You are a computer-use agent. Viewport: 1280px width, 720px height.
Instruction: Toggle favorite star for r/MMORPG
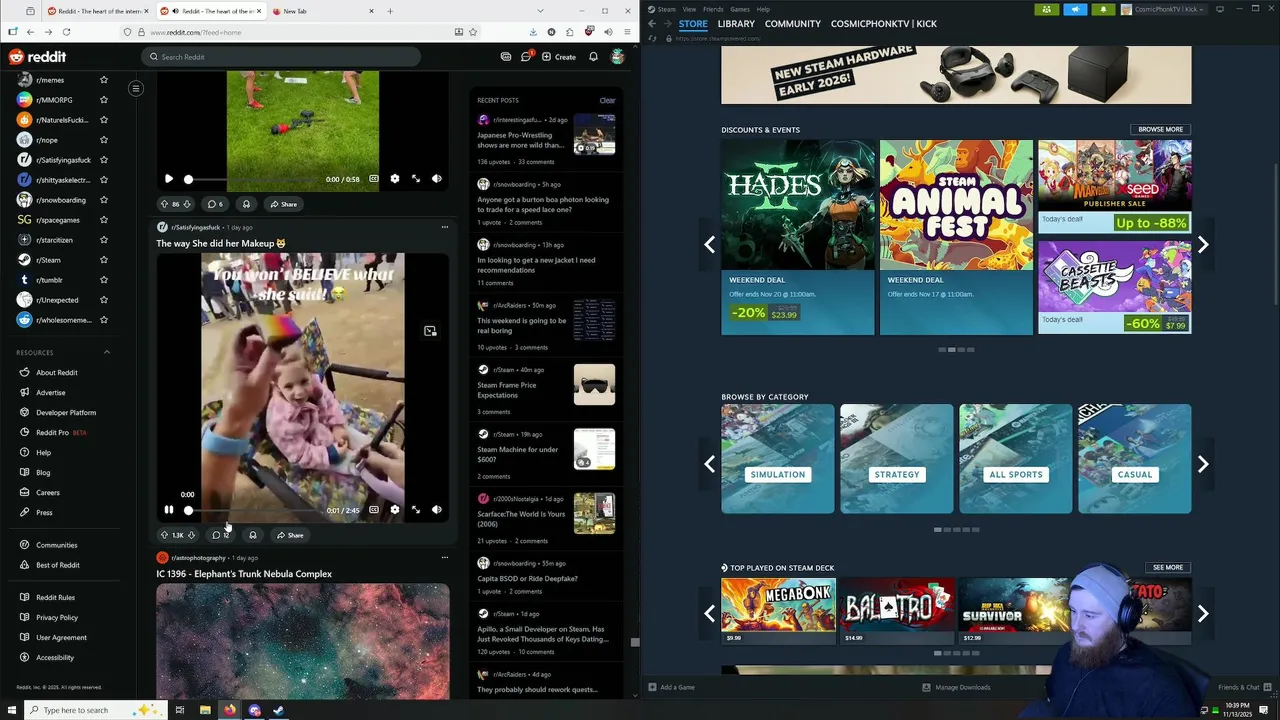point(103,100)
